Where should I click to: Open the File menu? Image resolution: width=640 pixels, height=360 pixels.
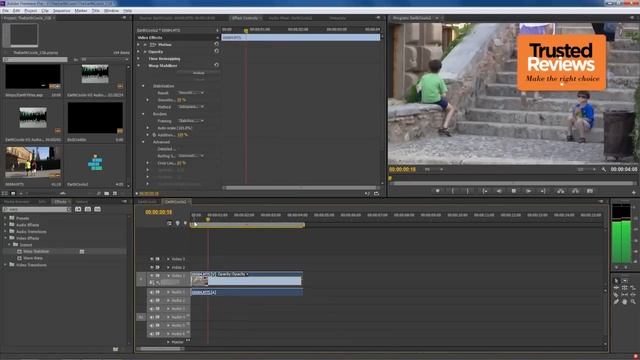coord(5,11)
